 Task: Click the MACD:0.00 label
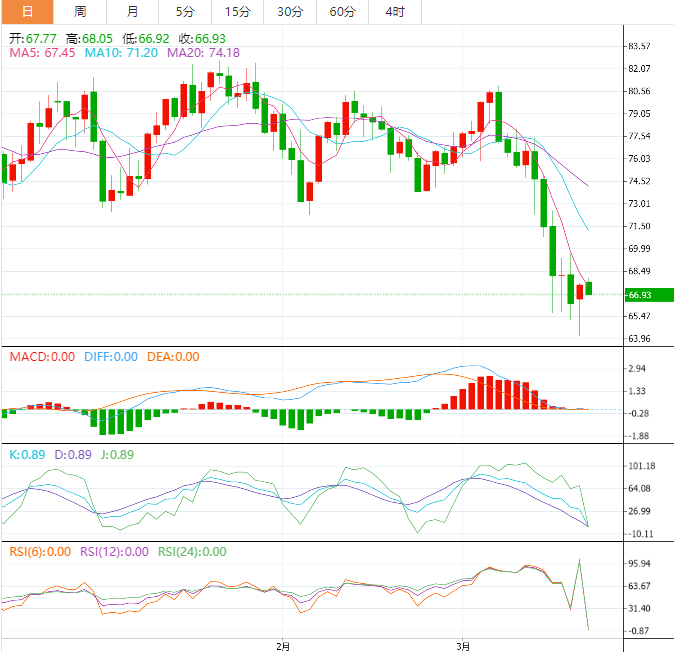point(42,357)
